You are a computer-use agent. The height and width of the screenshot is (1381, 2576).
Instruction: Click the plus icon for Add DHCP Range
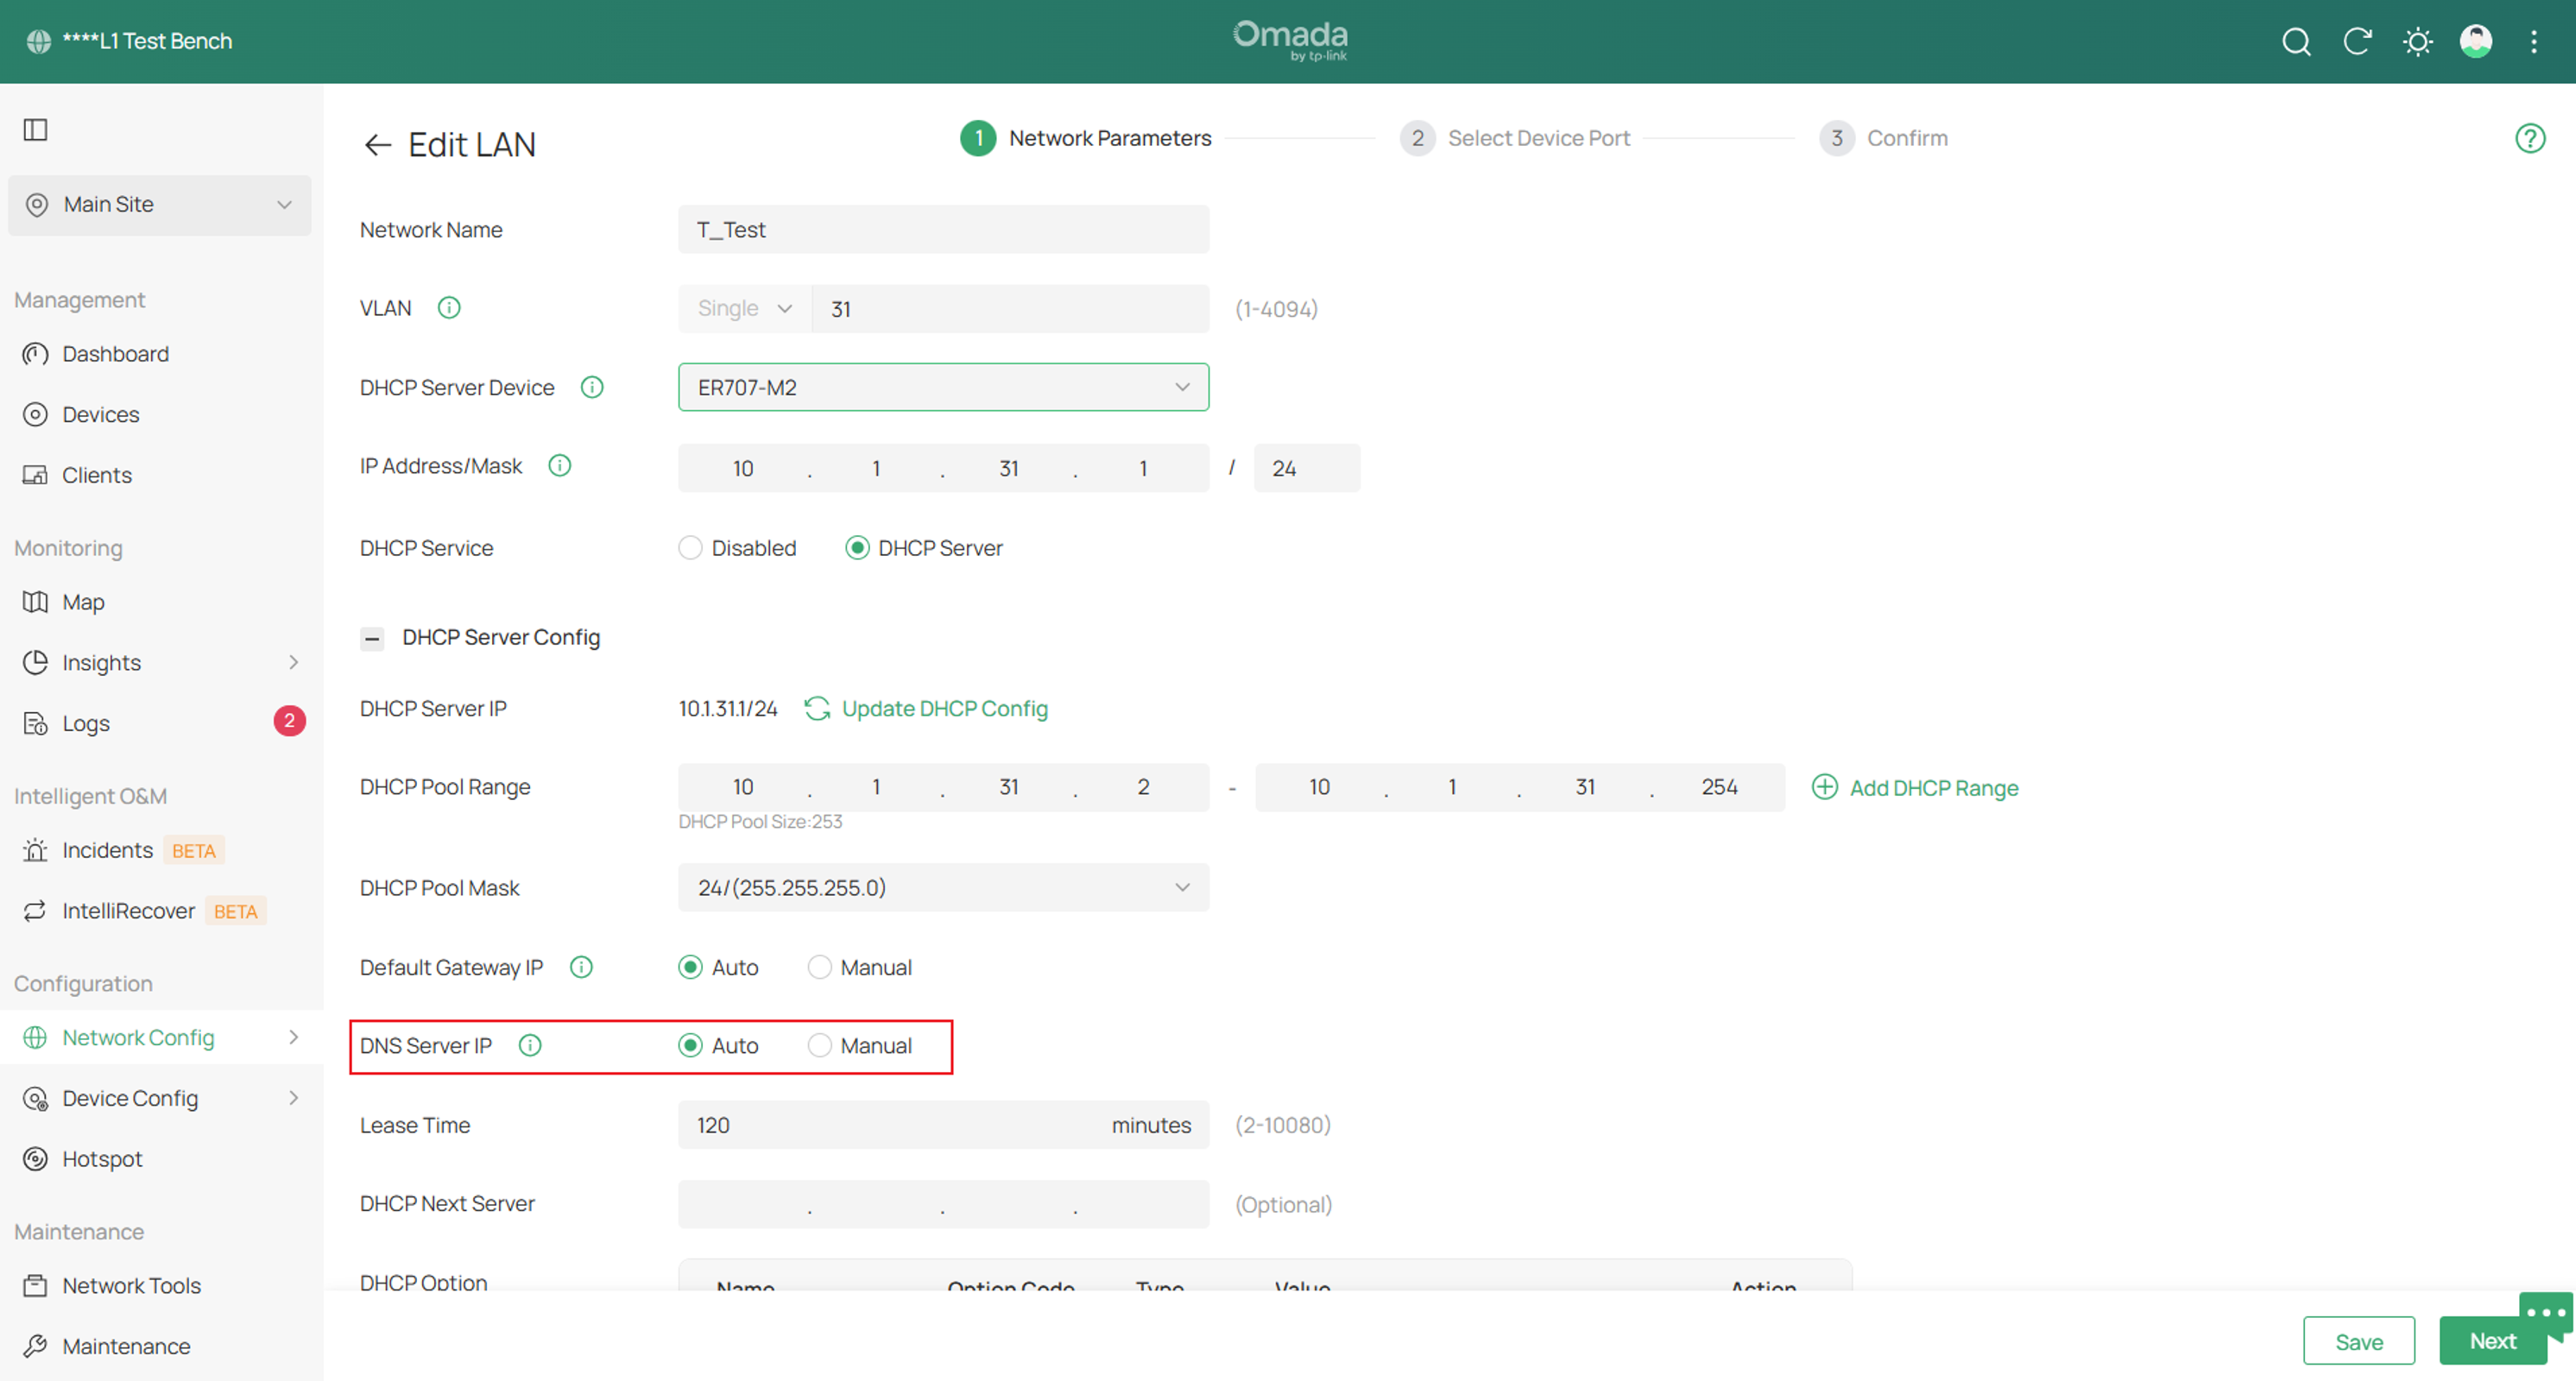[1825, 787]
